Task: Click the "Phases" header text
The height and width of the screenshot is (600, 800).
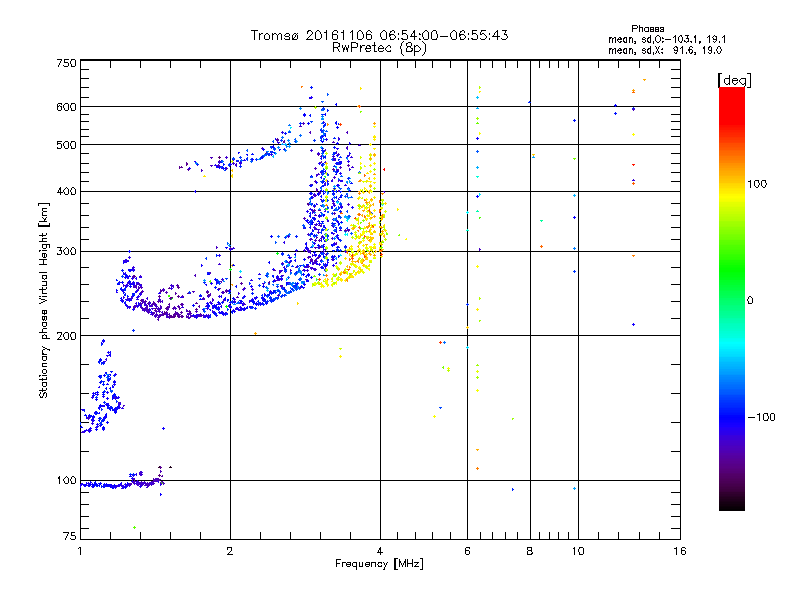Action: 647,29
